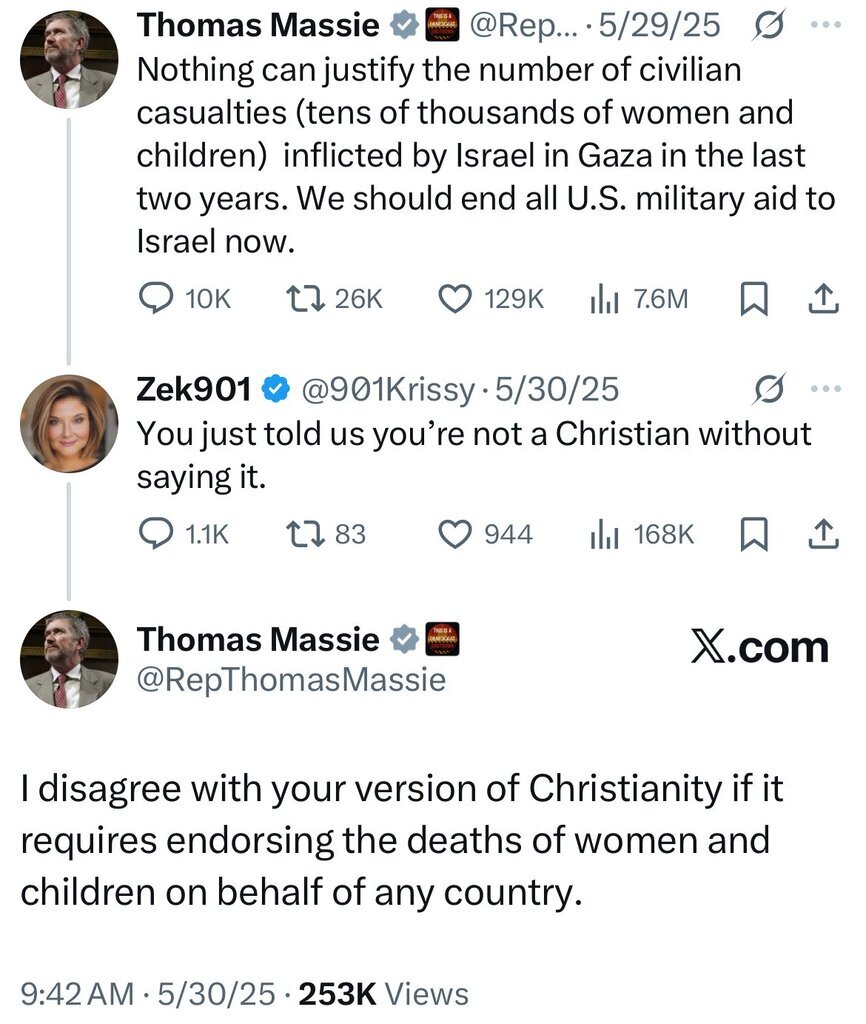Open @RepThomasMassie handle link

pos(291,681)
